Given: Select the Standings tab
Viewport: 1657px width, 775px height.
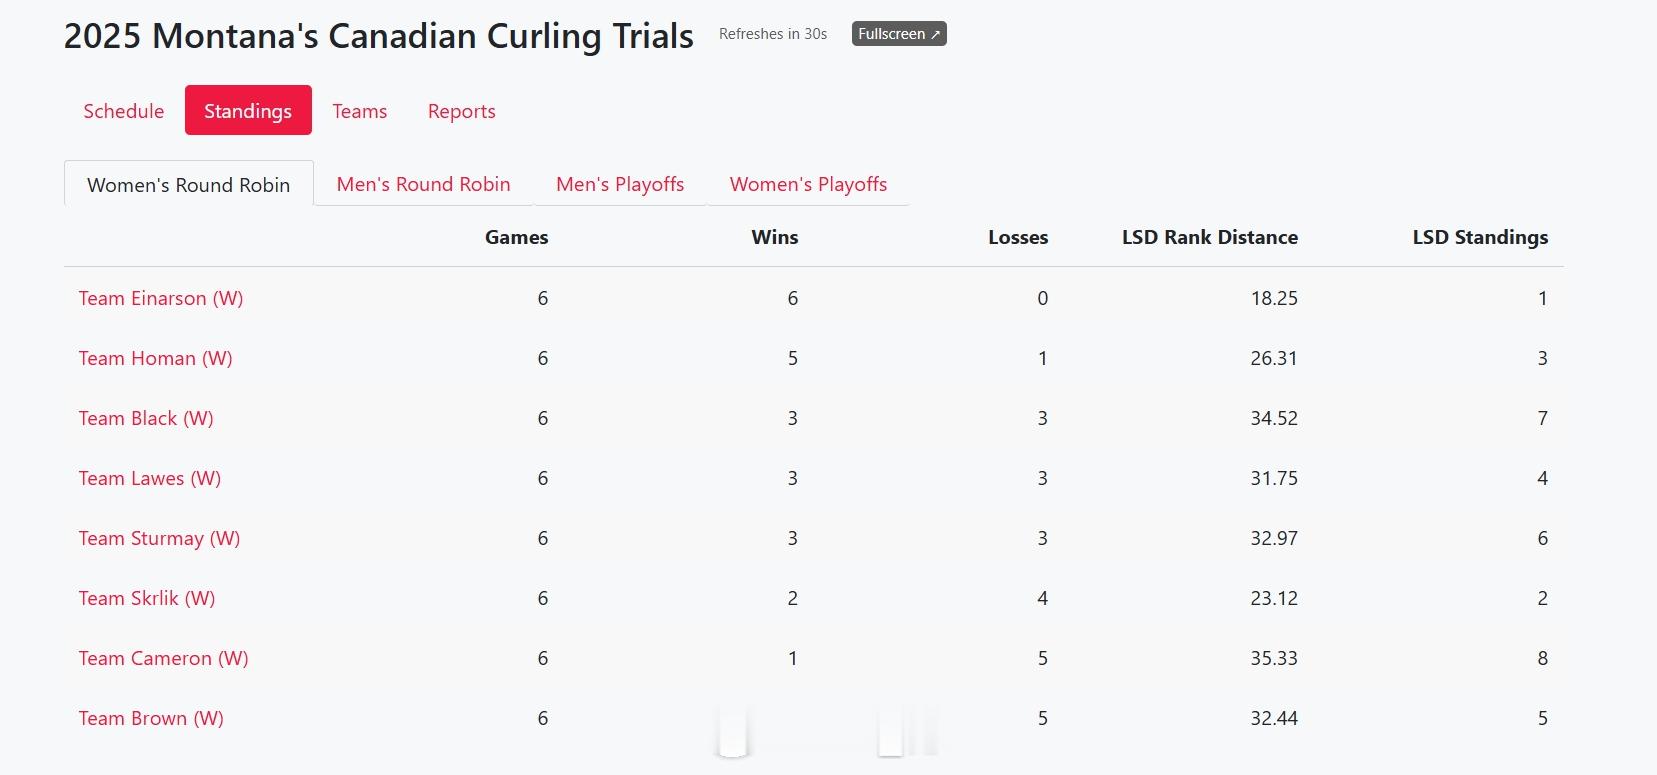Looking at the screenshot, I should click(248, 111).
